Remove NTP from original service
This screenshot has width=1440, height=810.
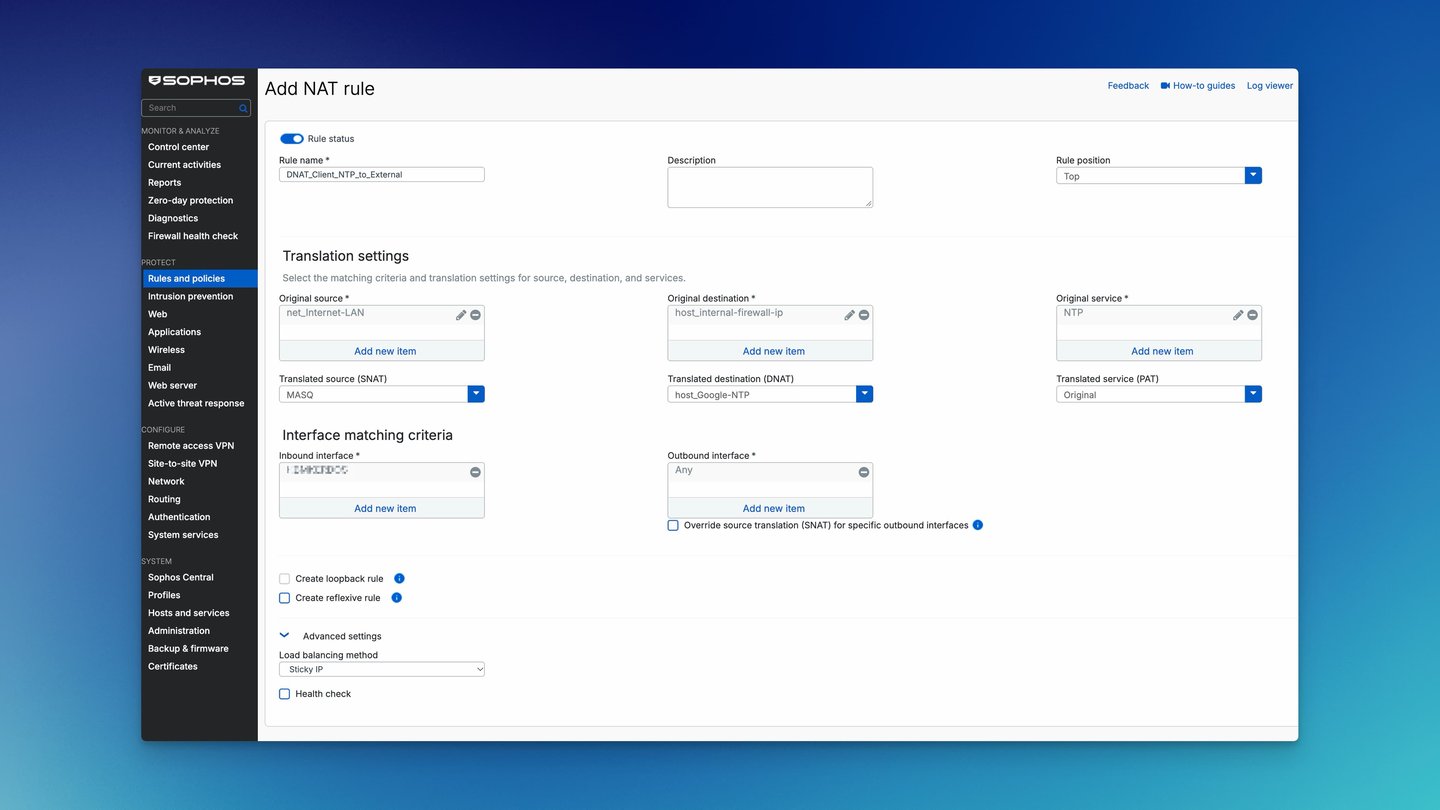coord(1252,315)
